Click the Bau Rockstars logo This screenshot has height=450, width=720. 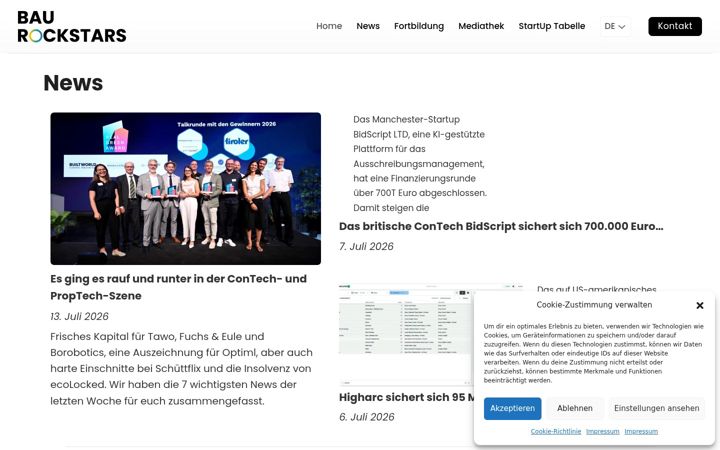pos(72,27)
